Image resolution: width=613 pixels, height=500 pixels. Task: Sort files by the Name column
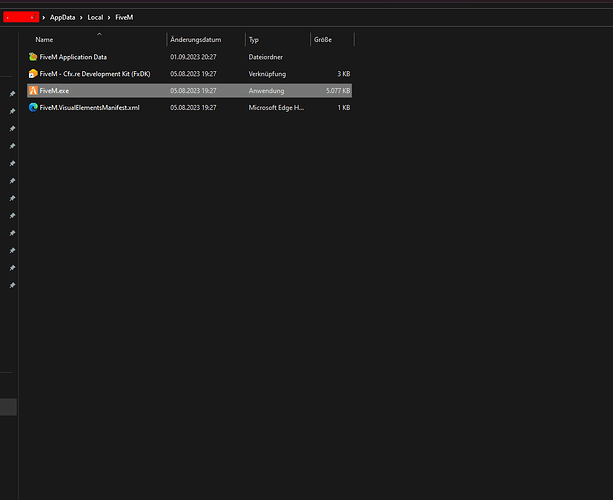[x=45, y=40]
